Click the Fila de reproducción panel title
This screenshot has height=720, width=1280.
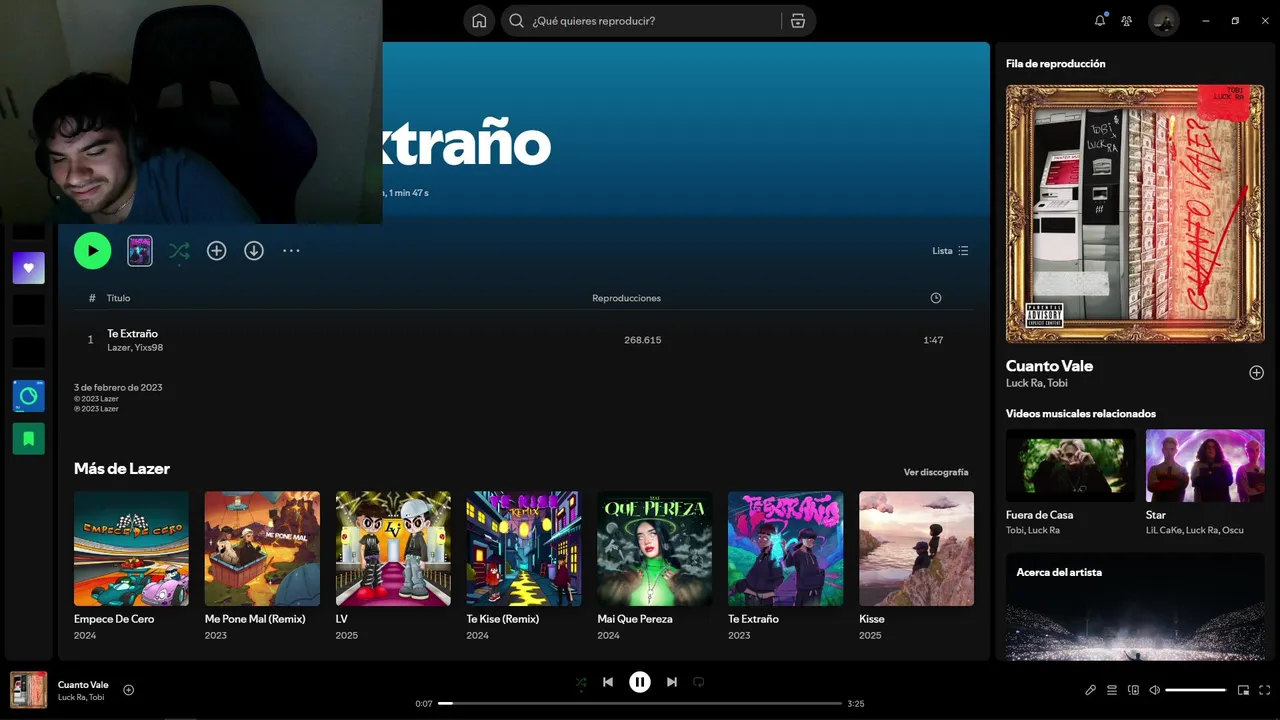1055,64
